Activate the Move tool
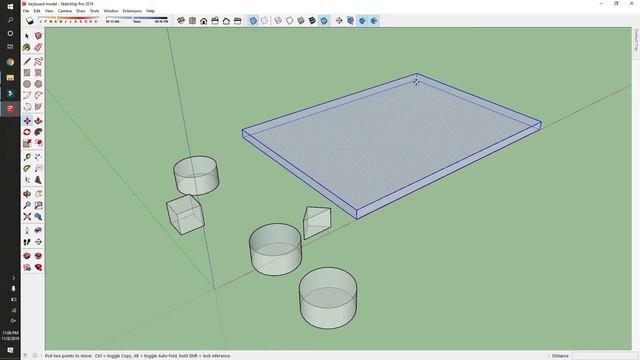Screen dimensions: 640x360 (27, 121)
